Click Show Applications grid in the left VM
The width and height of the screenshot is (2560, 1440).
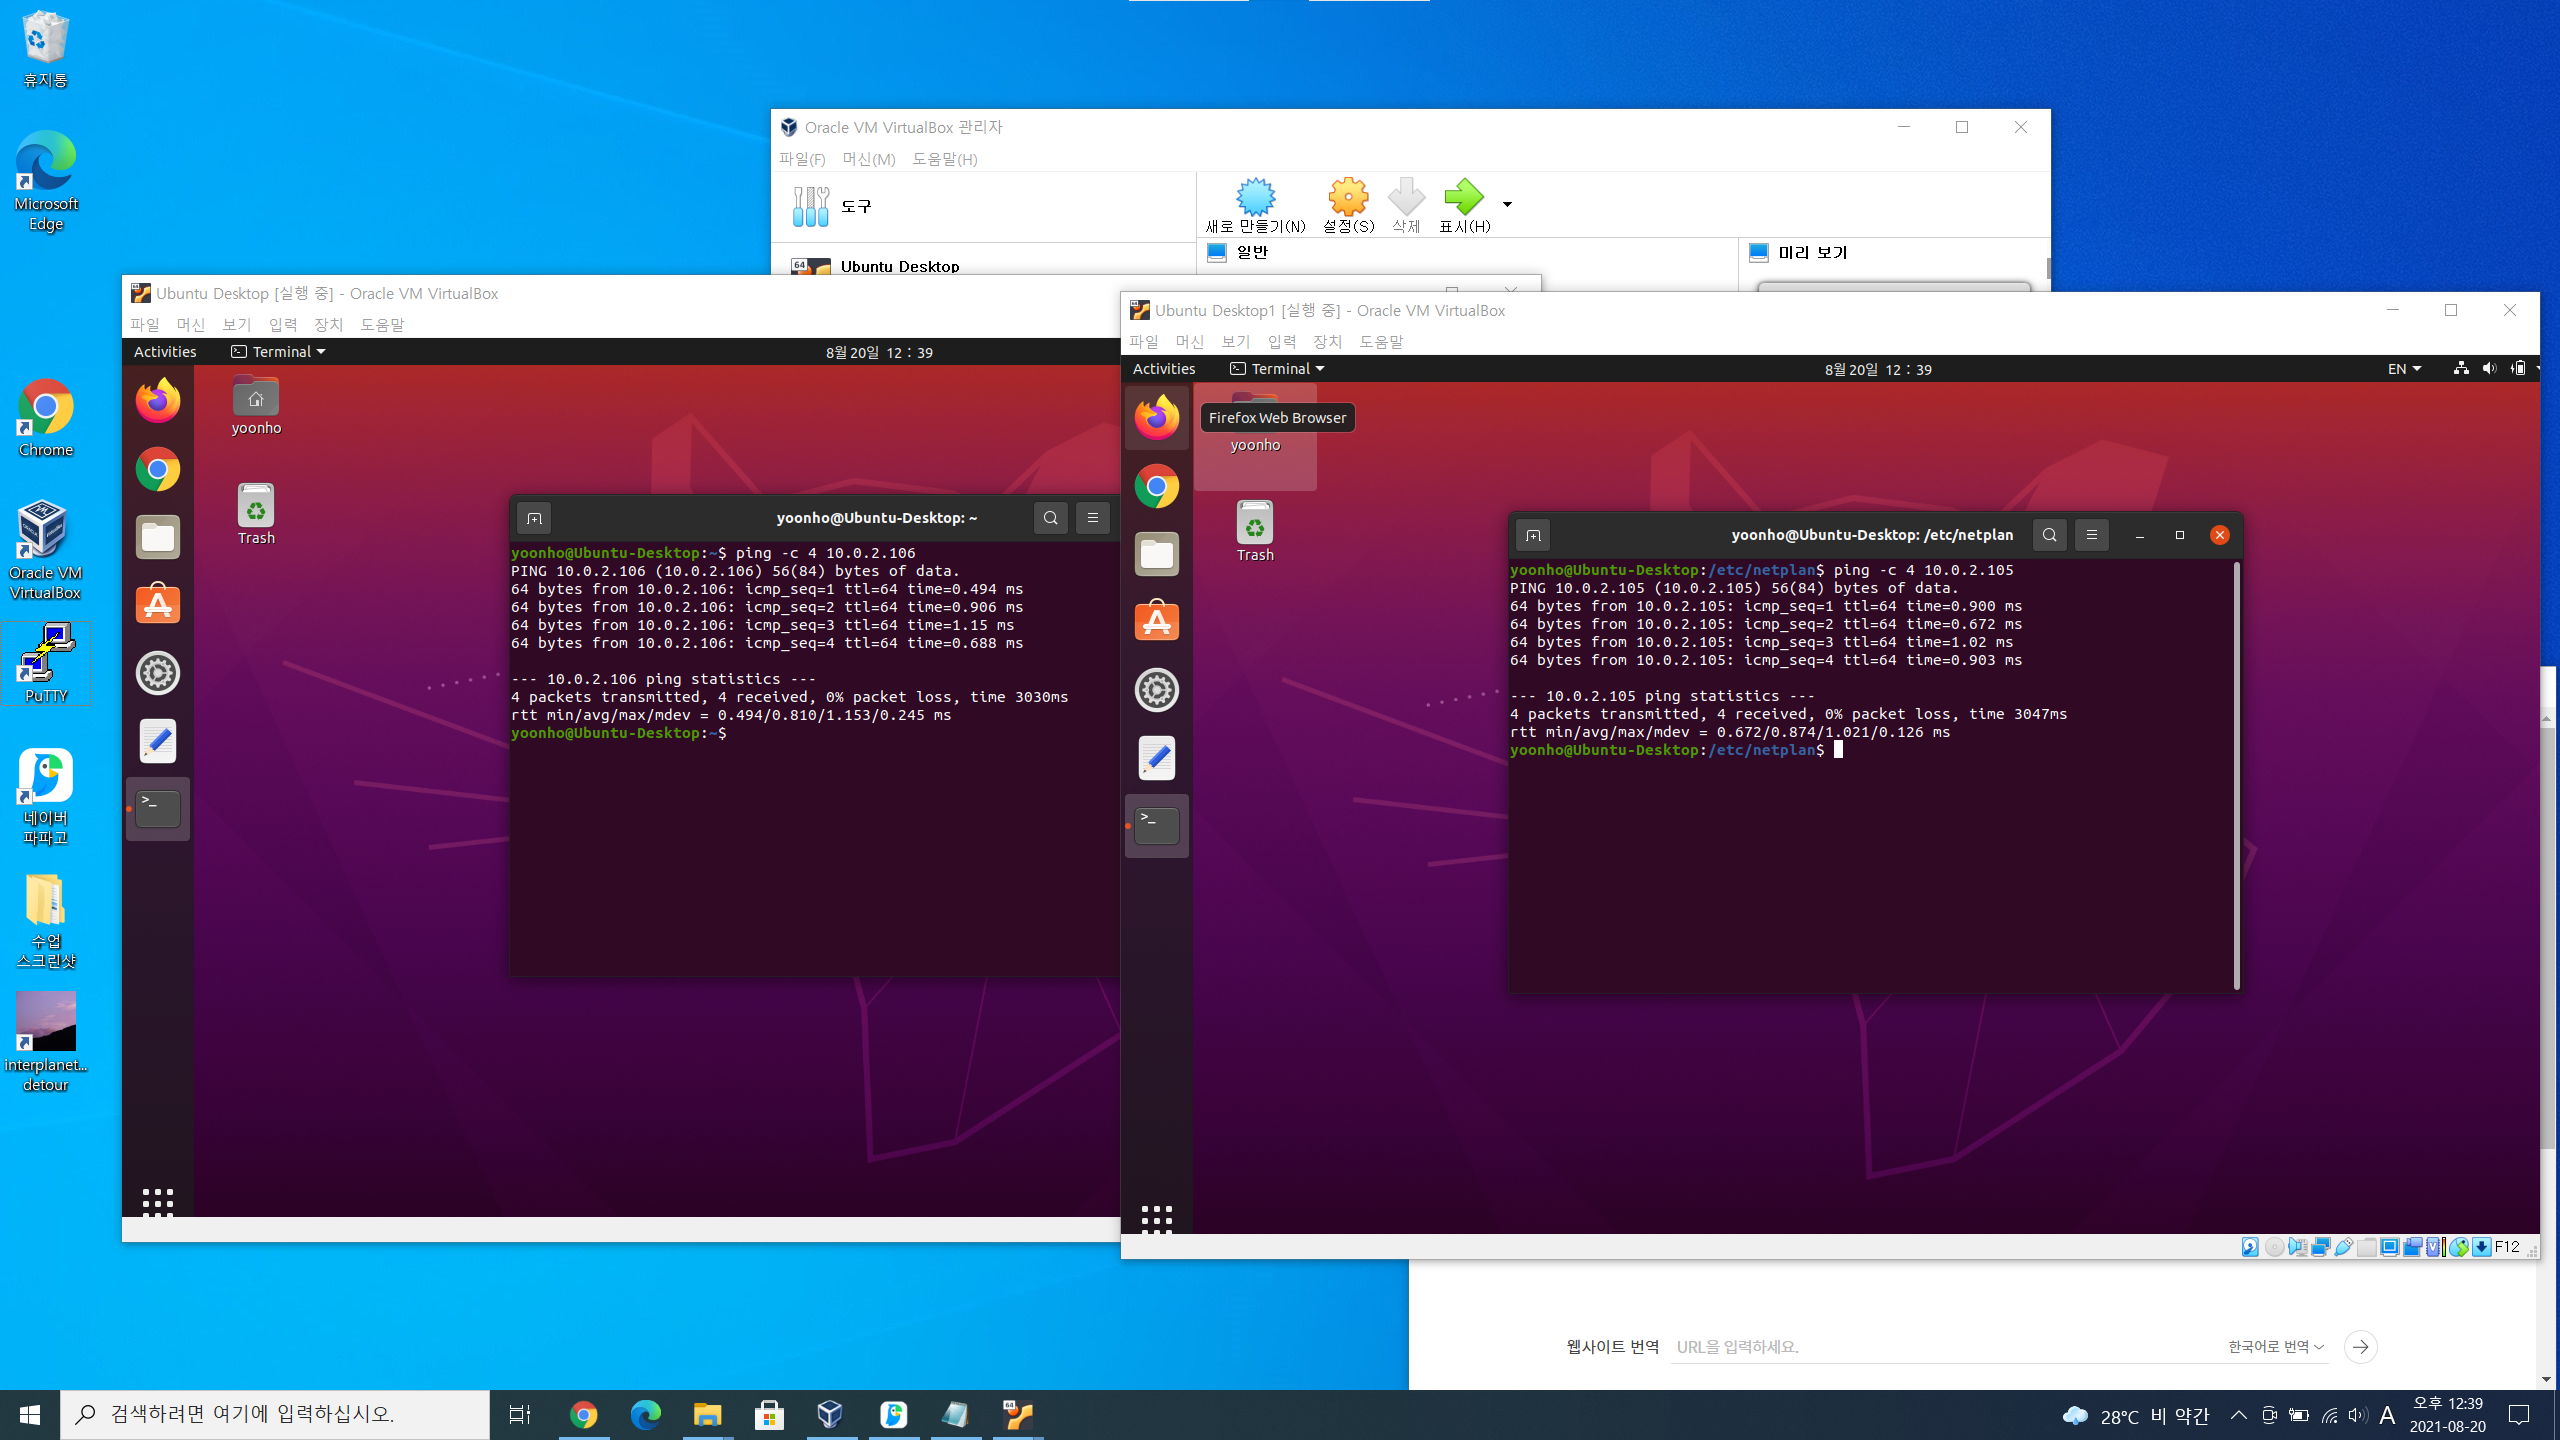(x=158, y=1201)
